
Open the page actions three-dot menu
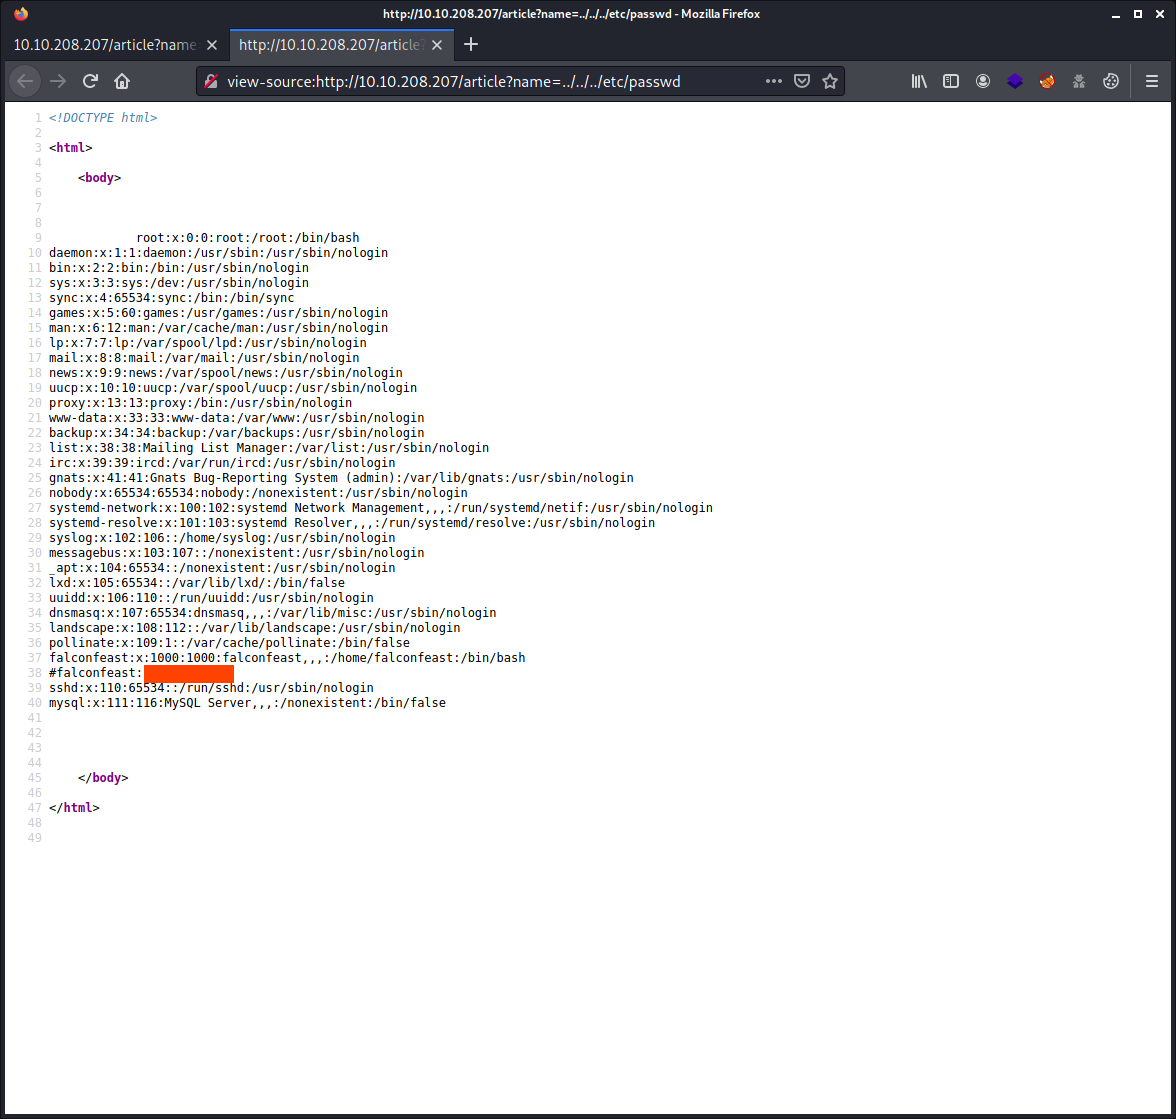(x=773, y=81)
